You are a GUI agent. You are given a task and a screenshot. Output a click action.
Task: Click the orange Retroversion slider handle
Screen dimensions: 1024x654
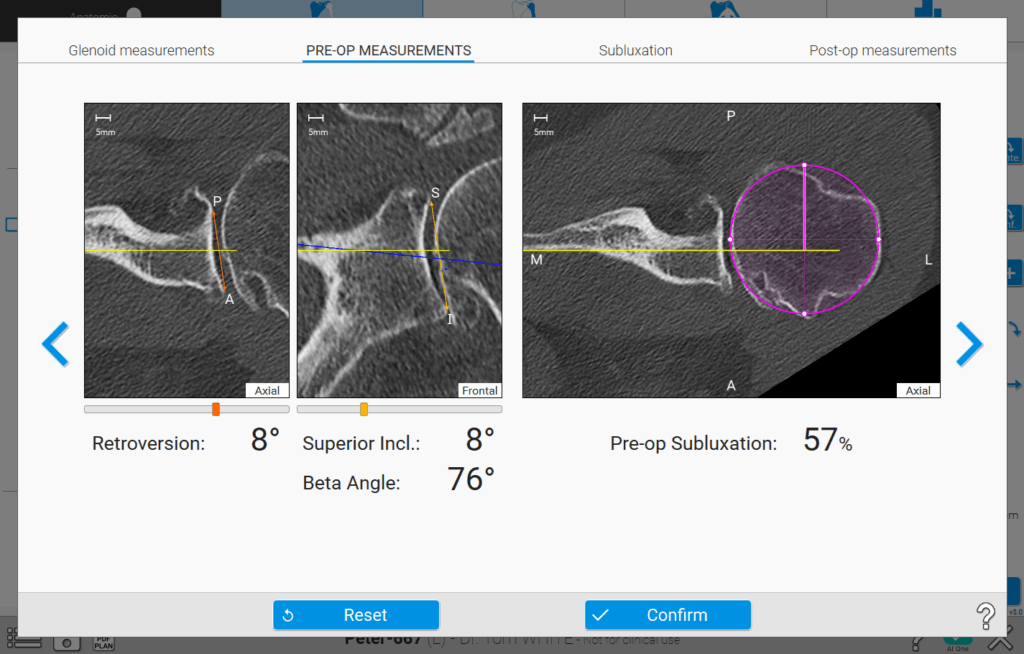coord(216,409)
